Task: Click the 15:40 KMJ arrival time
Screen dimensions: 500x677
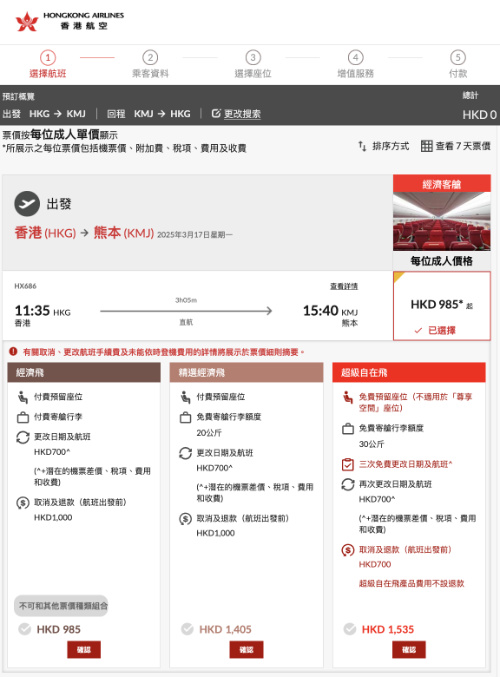Action: 330,311
